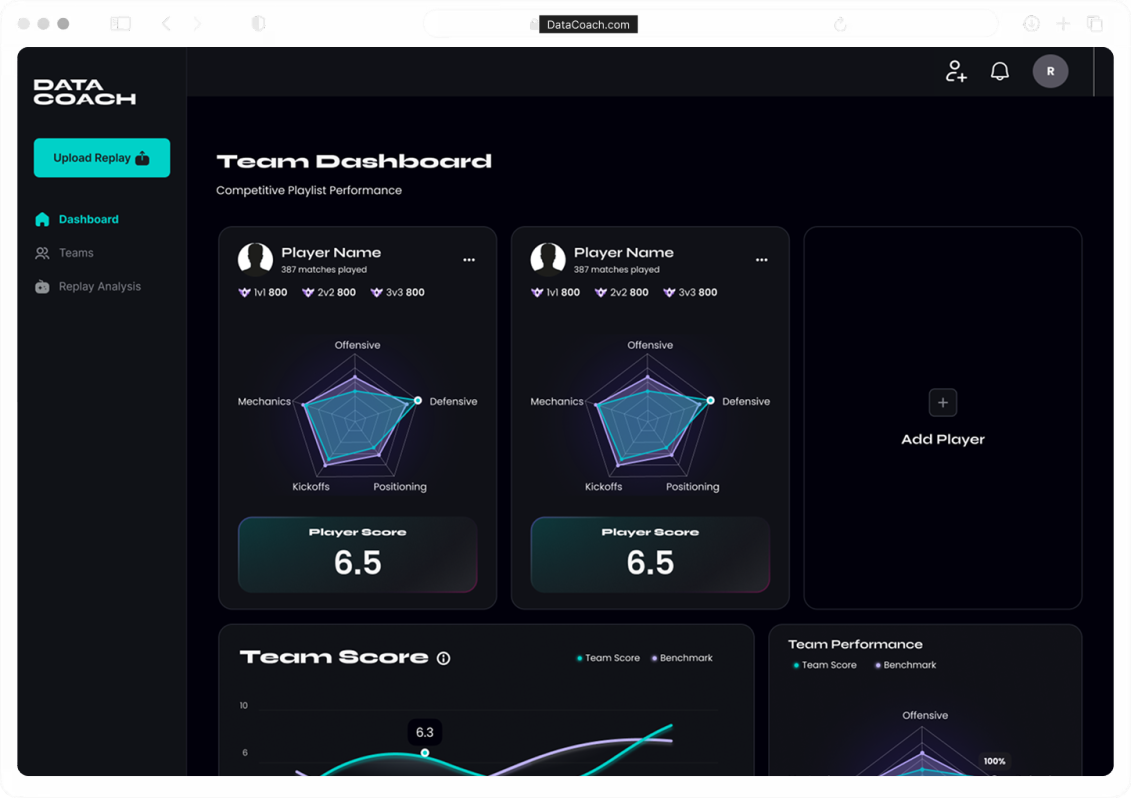1131x798 pixels.
Task: Click the Replay Analysis controller icon
Action: click(42, 286)
